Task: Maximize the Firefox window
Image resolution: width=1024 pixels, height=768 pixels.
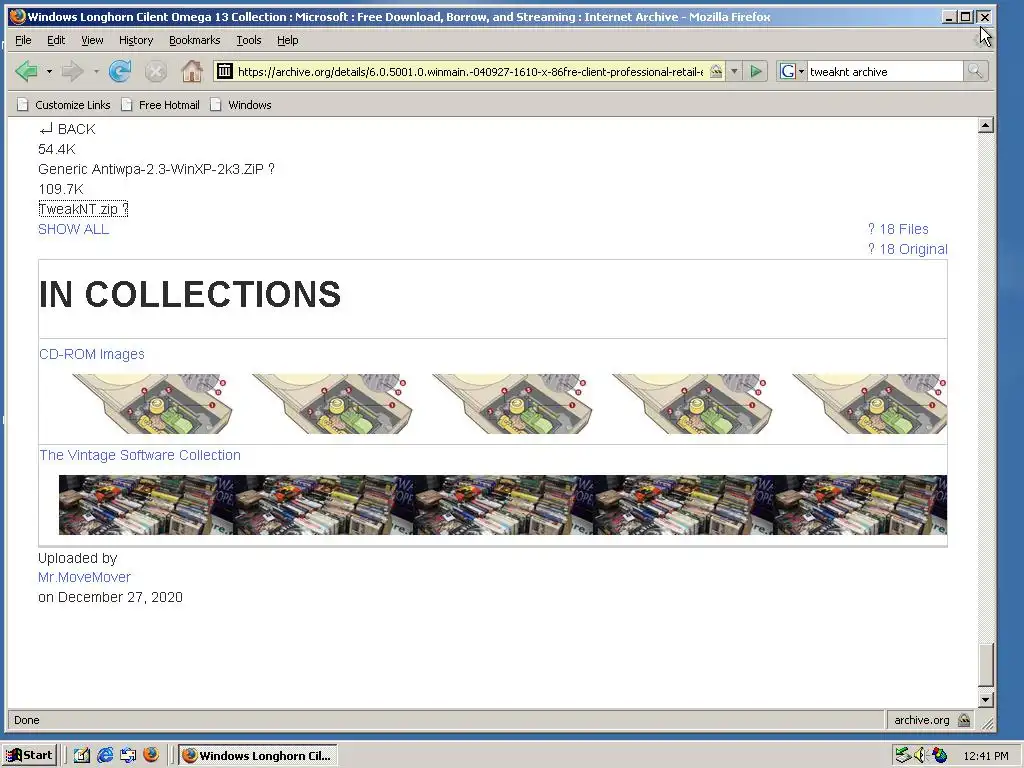Action: (966, 17)
